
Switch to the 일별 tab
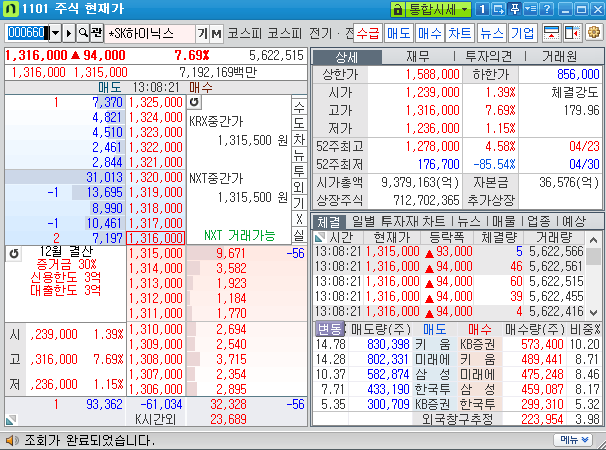[x=363, y=222]
